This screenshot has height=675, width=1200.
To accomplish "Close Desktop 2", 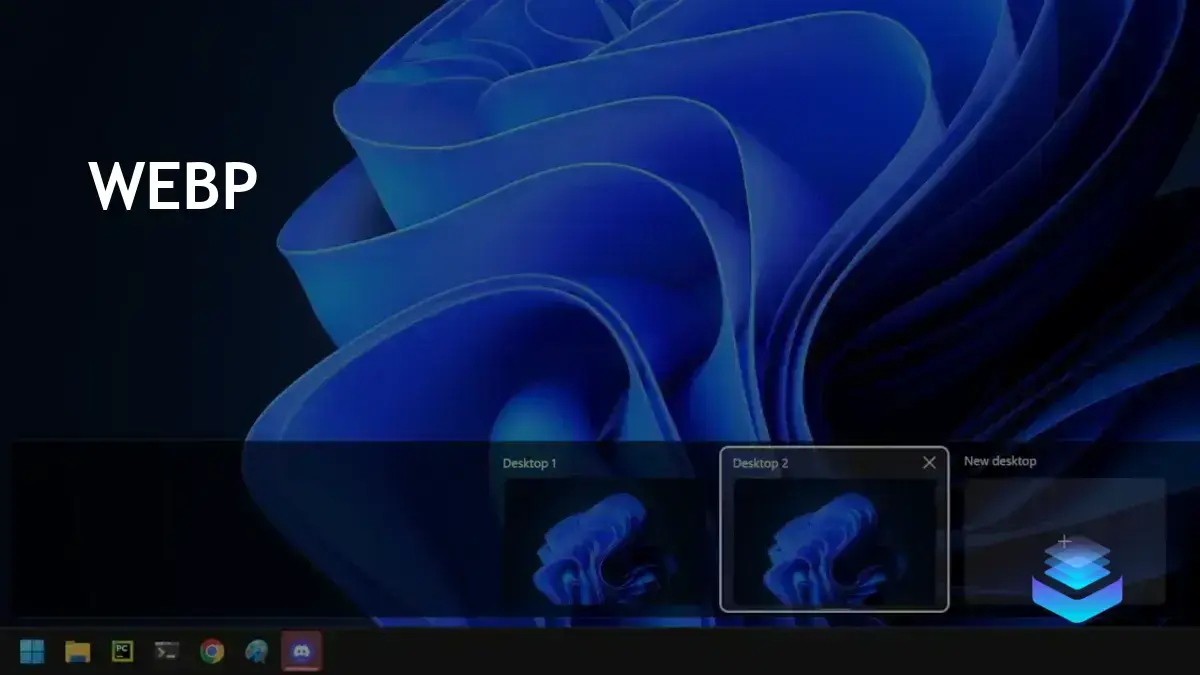I will (929, 463).
